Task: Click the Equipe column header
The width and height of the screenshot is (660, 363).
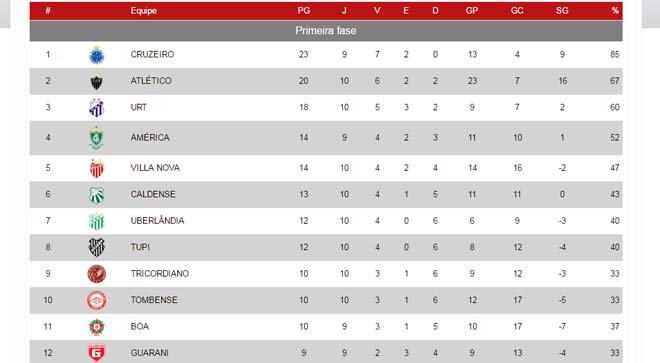Action: tap(144, 11)
